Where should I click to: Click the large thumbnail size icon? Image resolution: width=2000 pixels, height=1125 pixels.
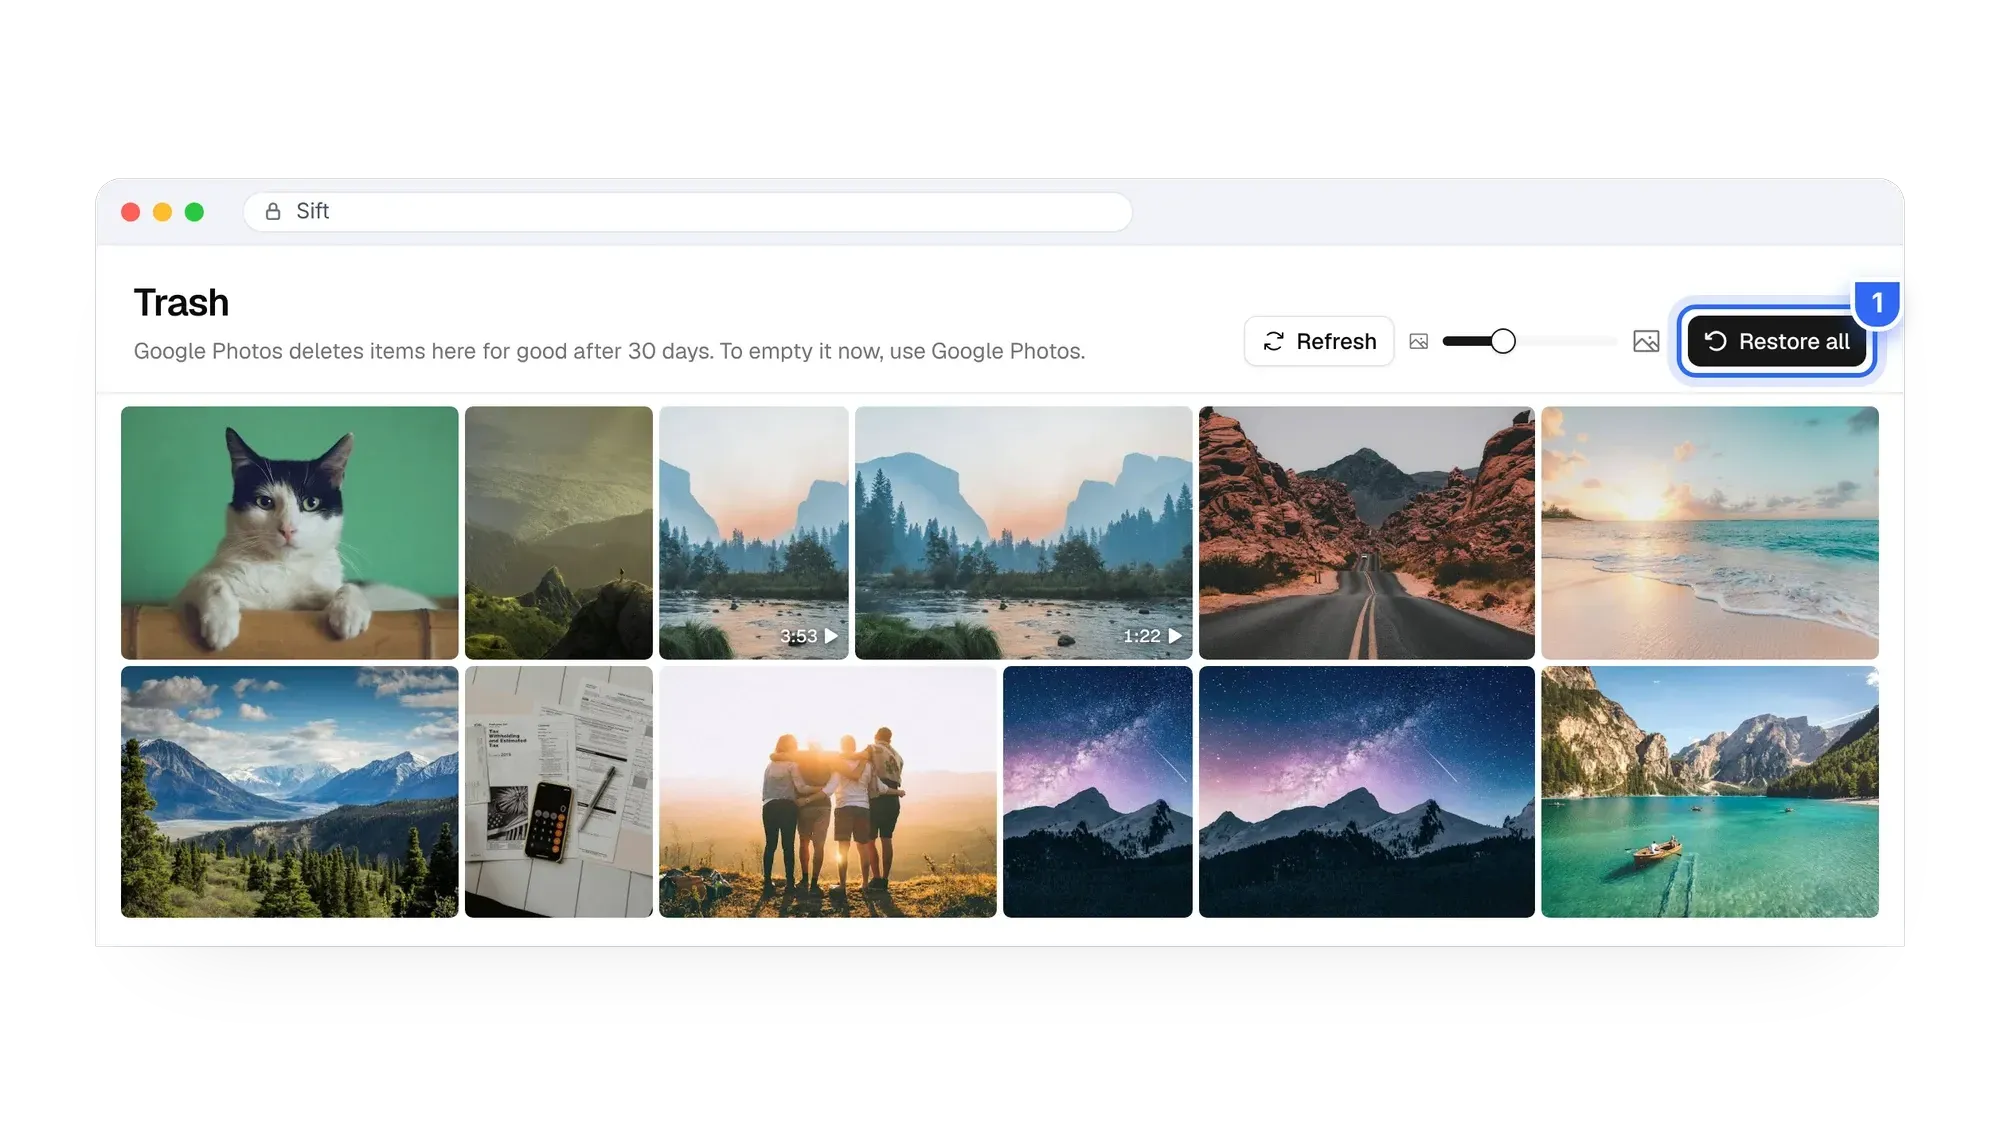click(1646, 341)
